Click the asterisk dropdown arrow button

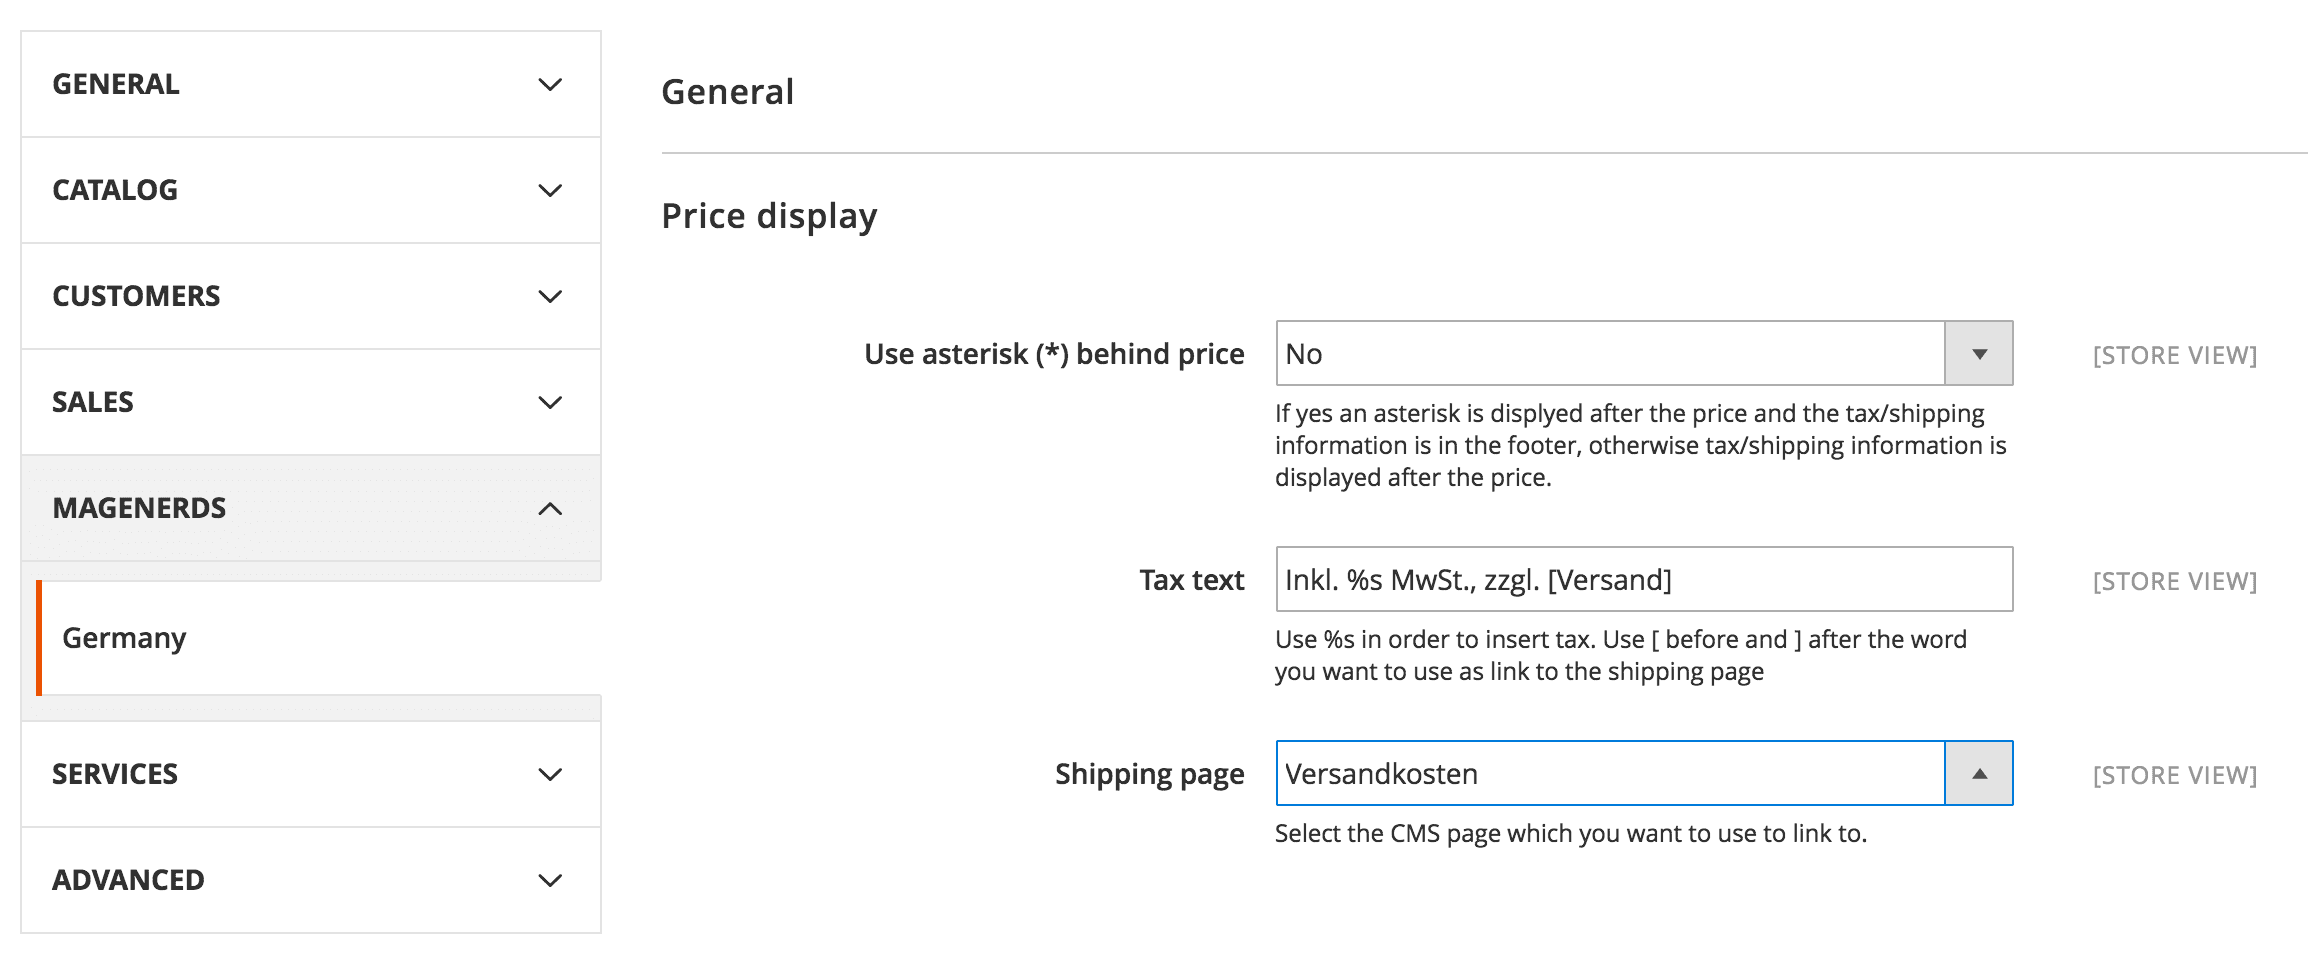[x=1978, y=354]
